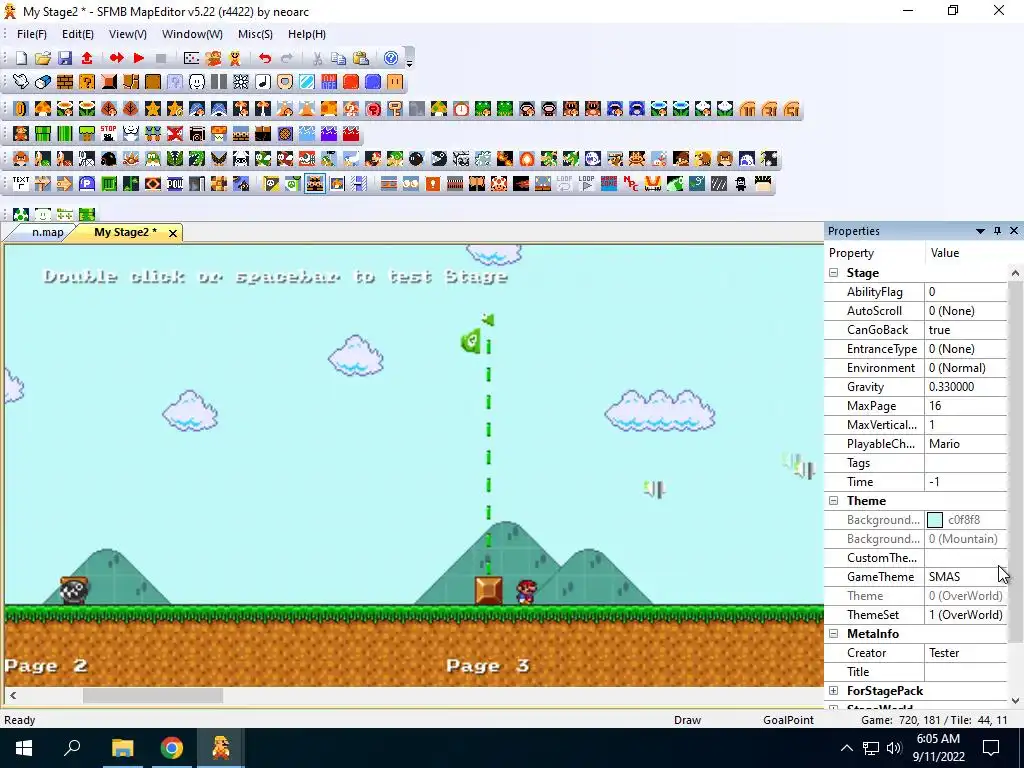Select the Goomba enemy icon
This screenshot has width=1024, height=768.
click(x=21, y=159)
